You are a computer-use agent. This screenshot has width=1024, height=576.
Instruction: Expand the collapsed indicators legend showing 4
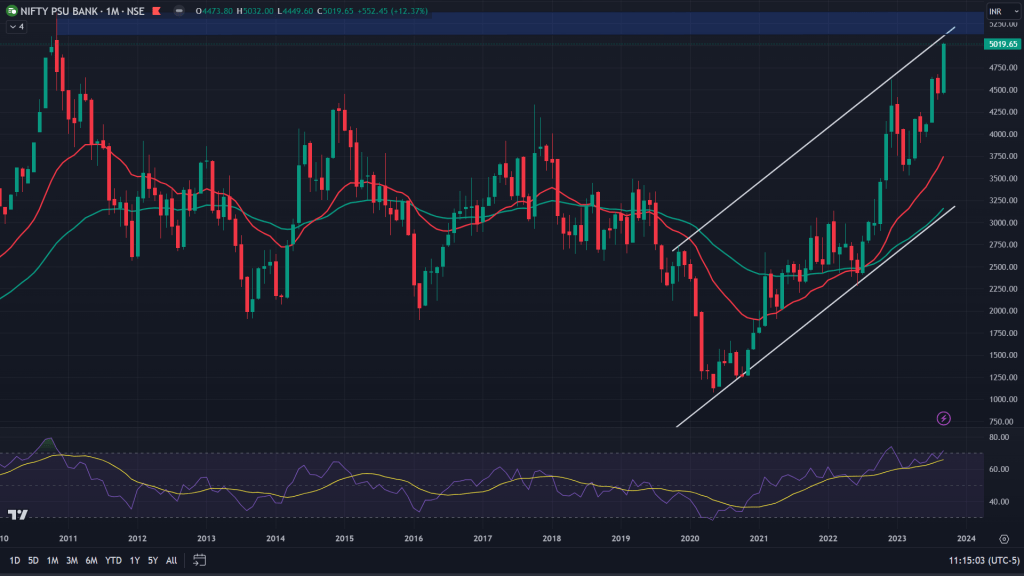click(x=16, y=27)
